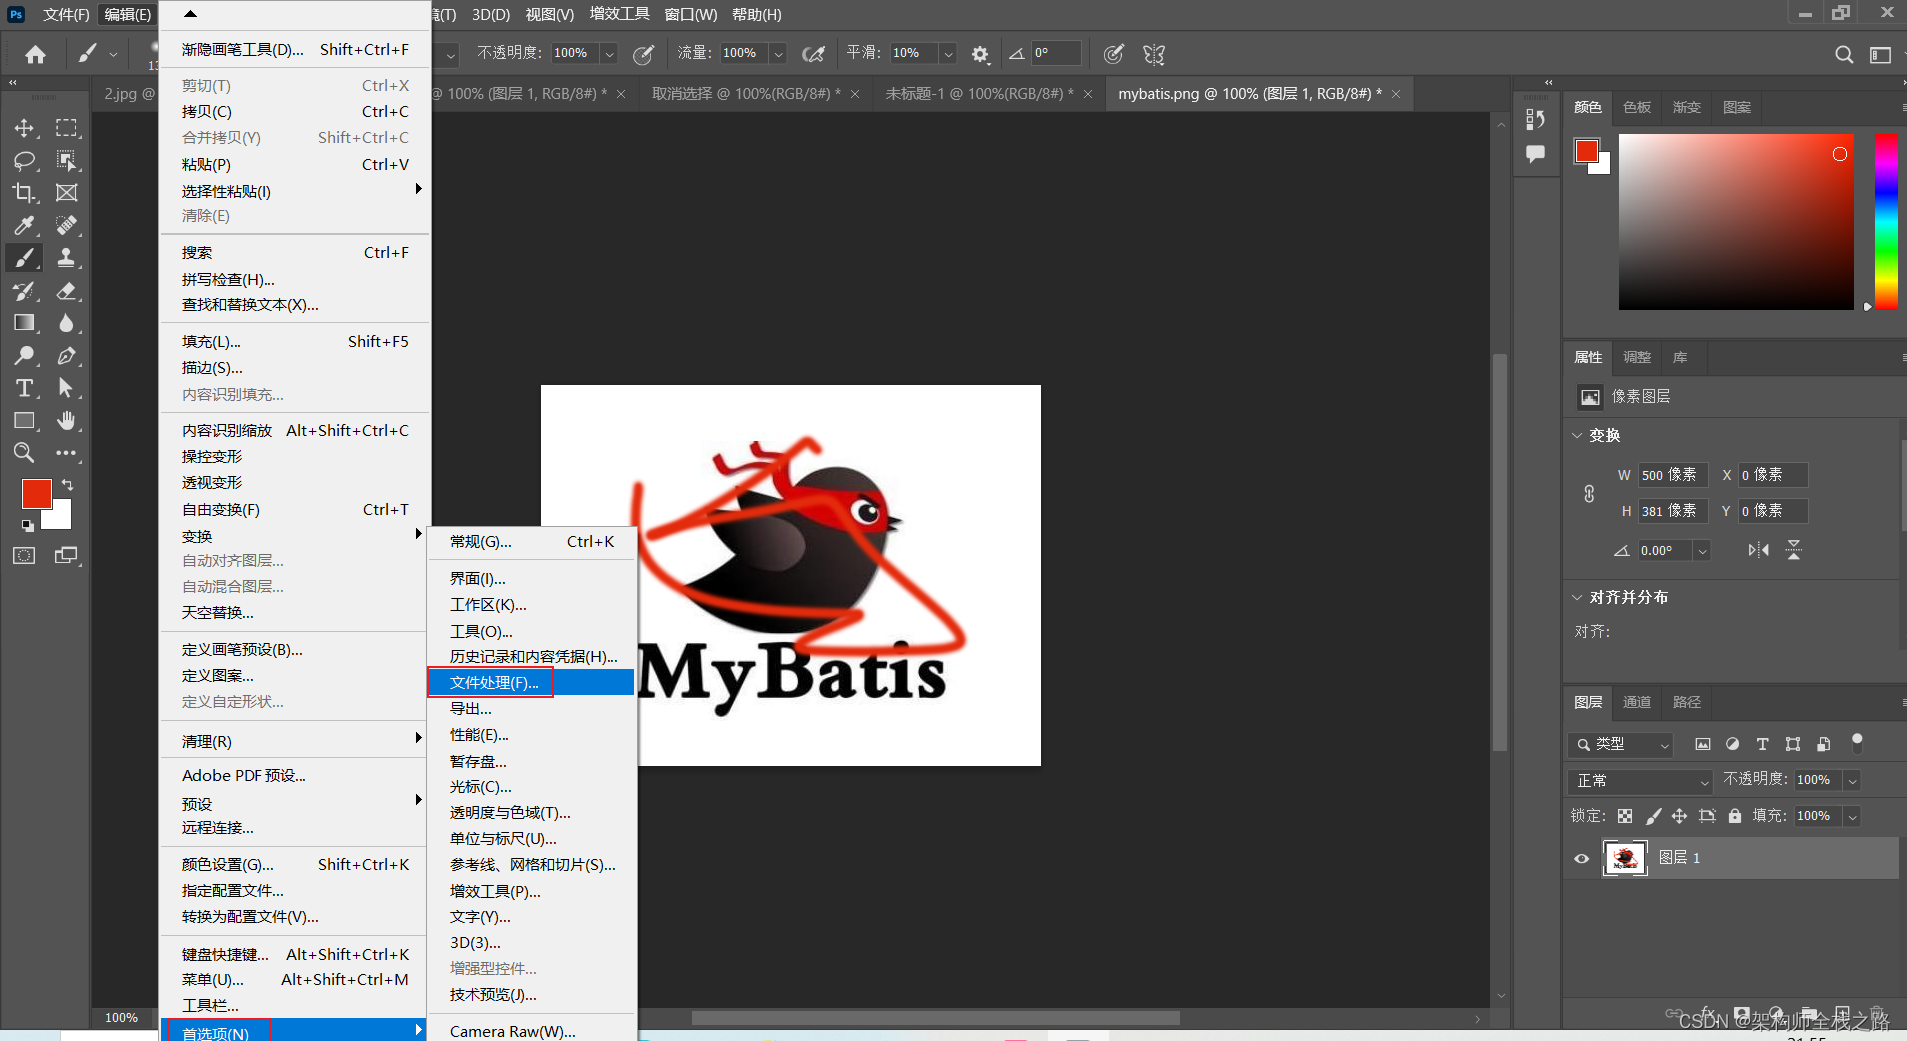
Task: Open layer filter 类型 dropdown
Action: pyautogui.click(x=1620, y=744)
